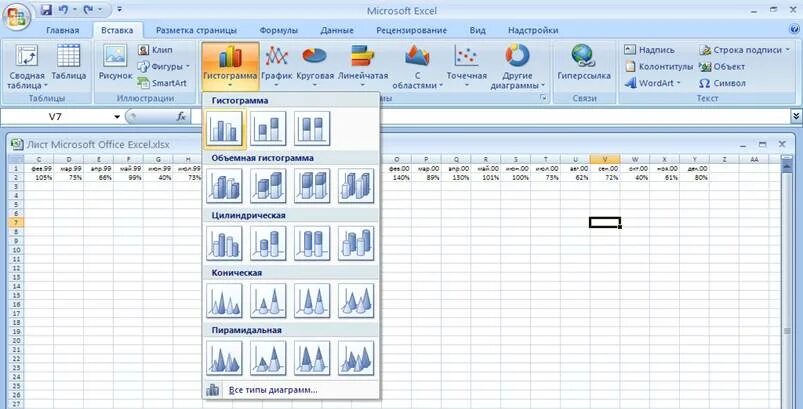Viewport: 803px width, 409px height.
Task: Open the WordArt gallery
Action: 652,83
